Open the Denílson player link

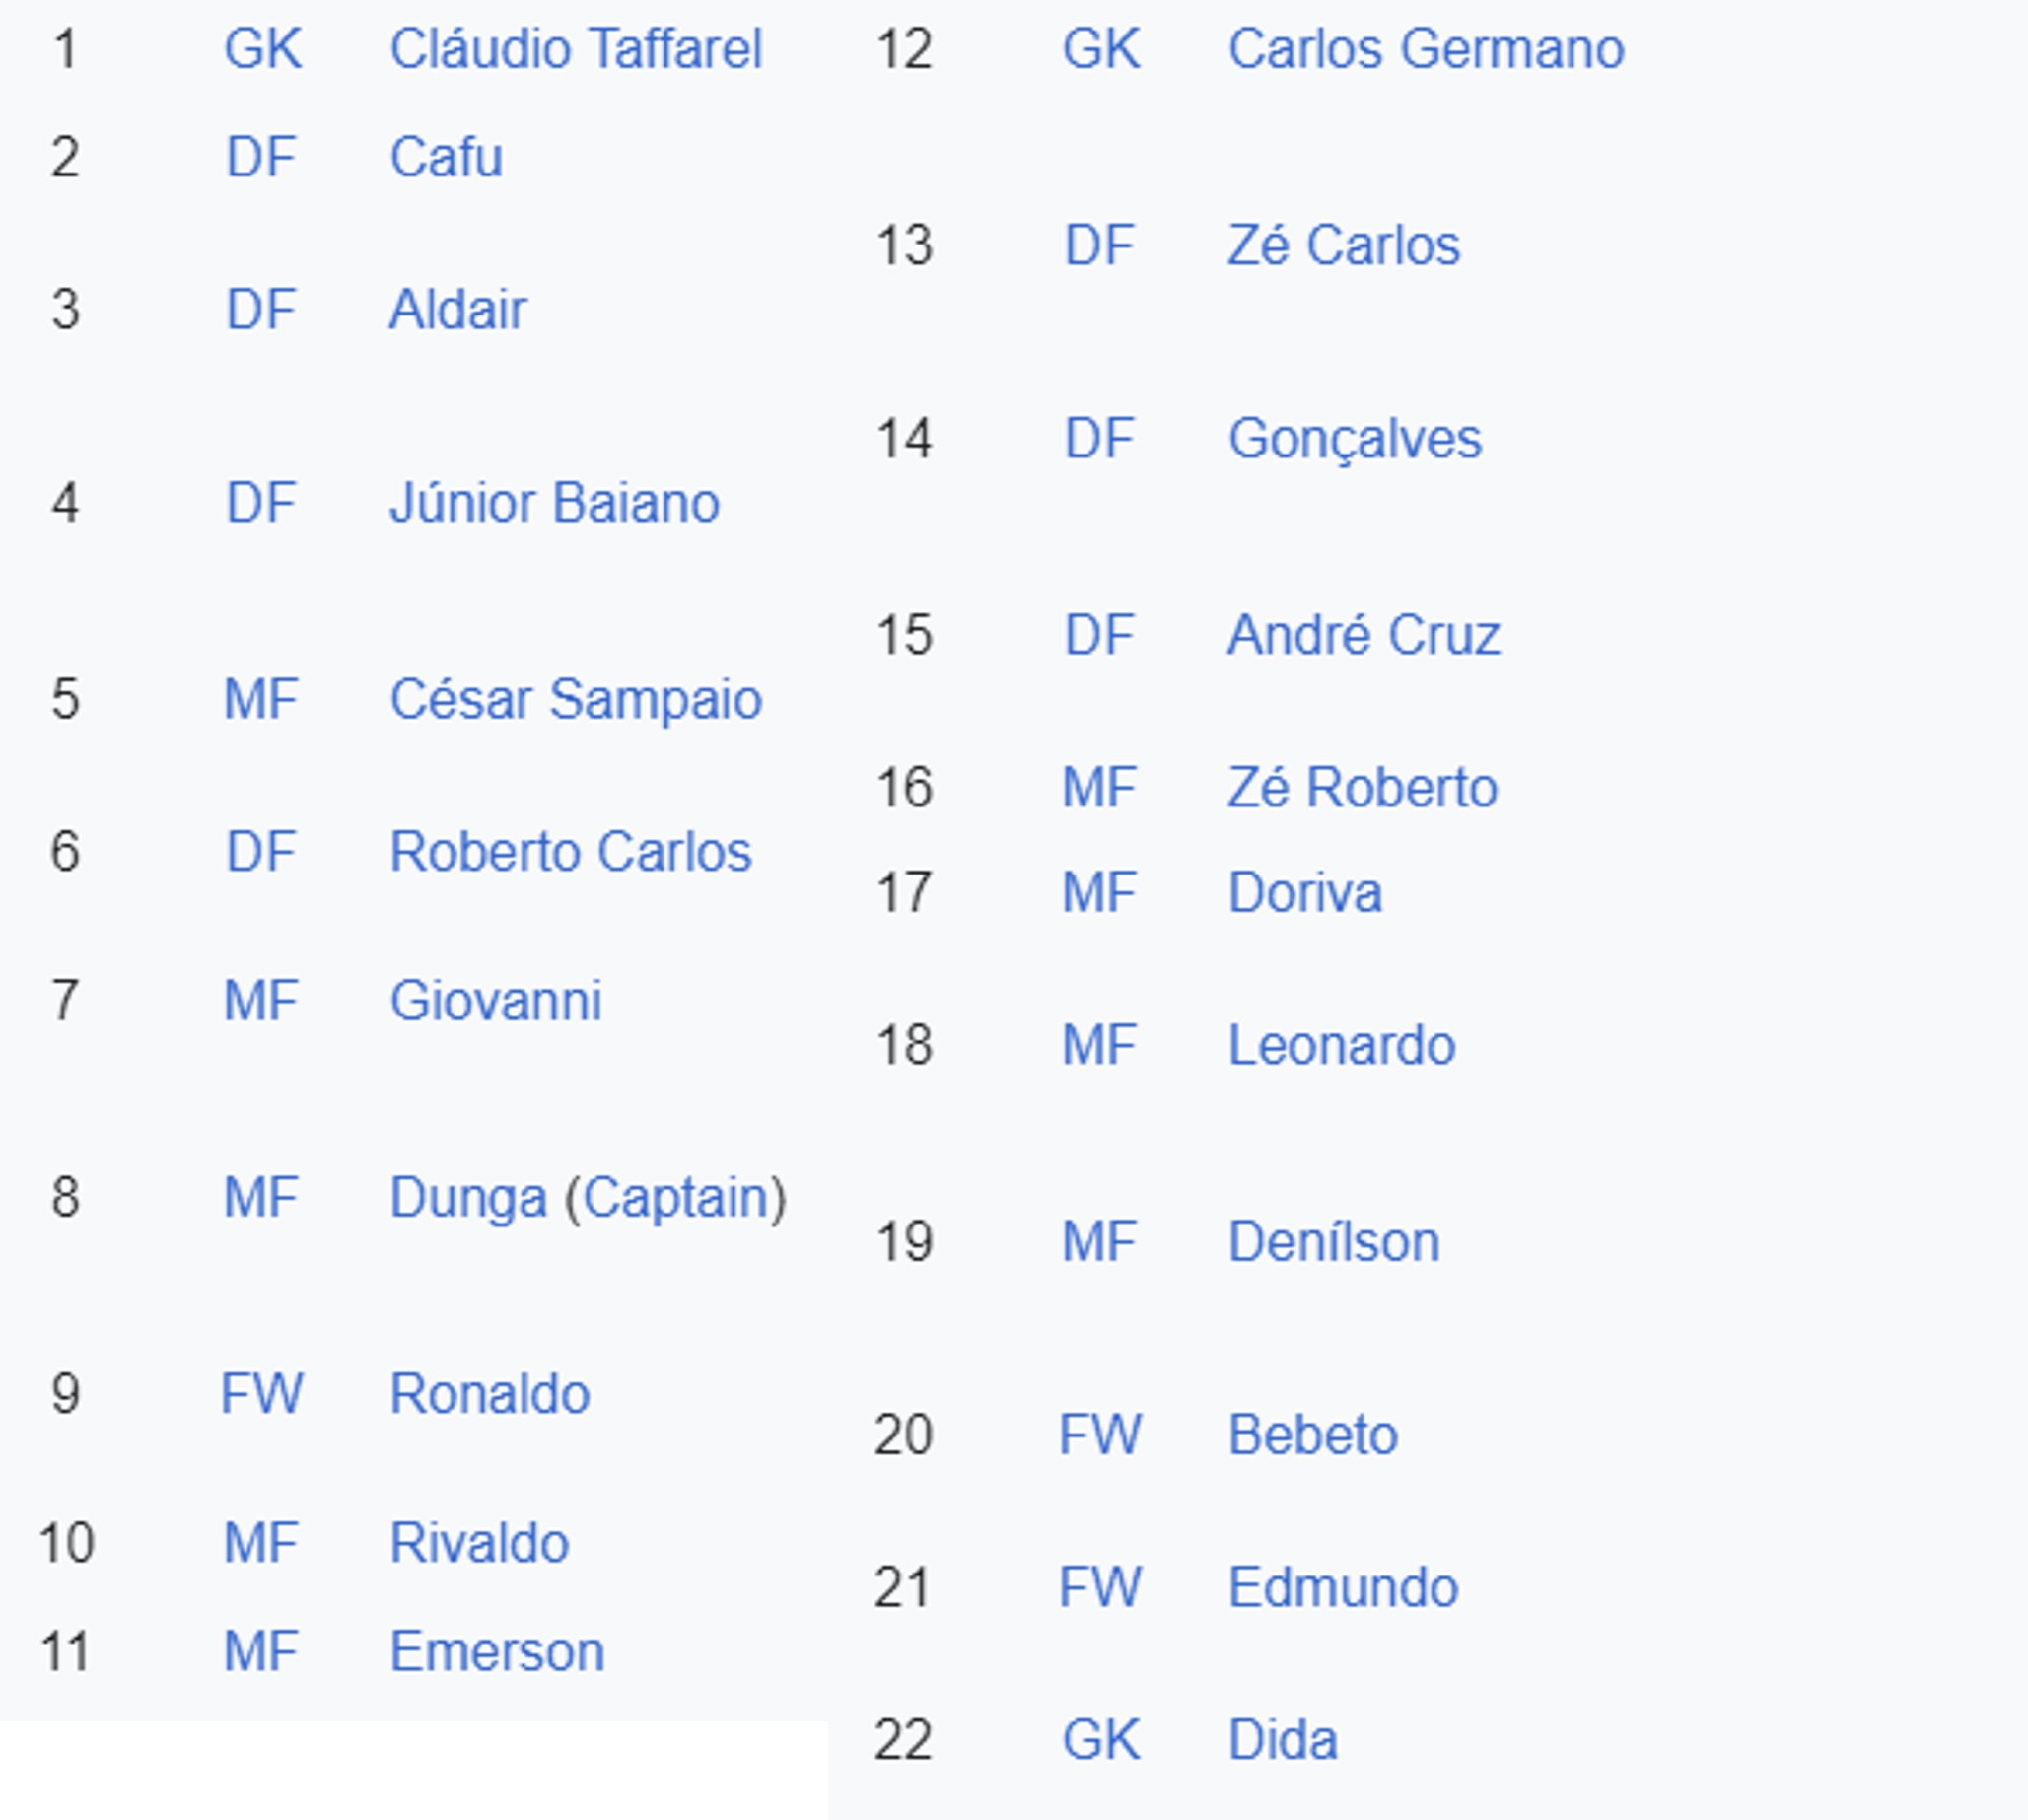1334,1242
